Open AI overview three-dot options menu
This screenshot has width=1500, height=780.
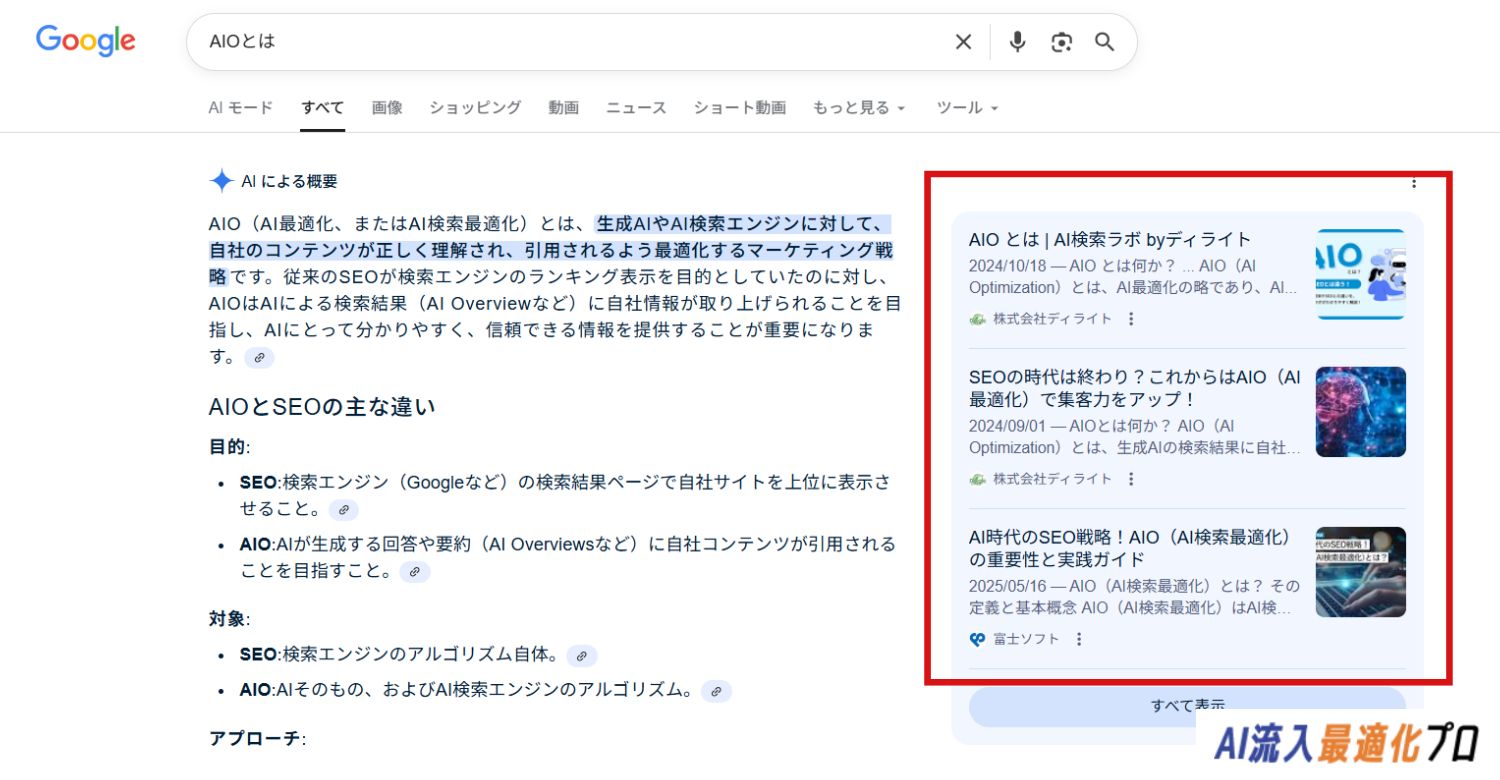coord(1413,183)
